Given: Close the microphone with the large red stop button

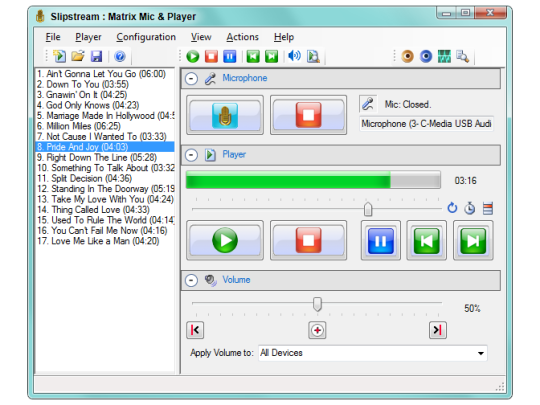Looking at the screenshot, I should (308, 115).
